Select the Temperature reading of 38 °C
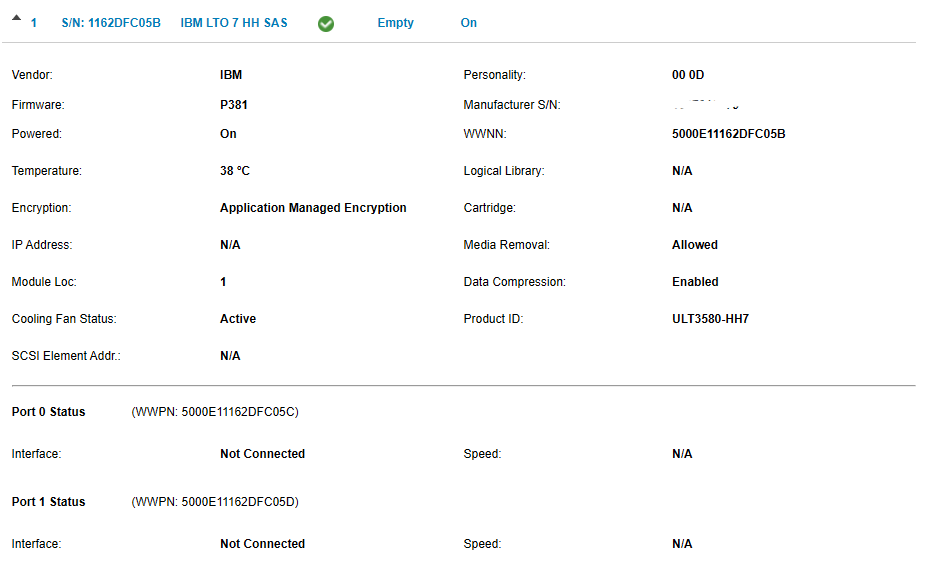Viewport: 926px width, 583px height. 233,170
